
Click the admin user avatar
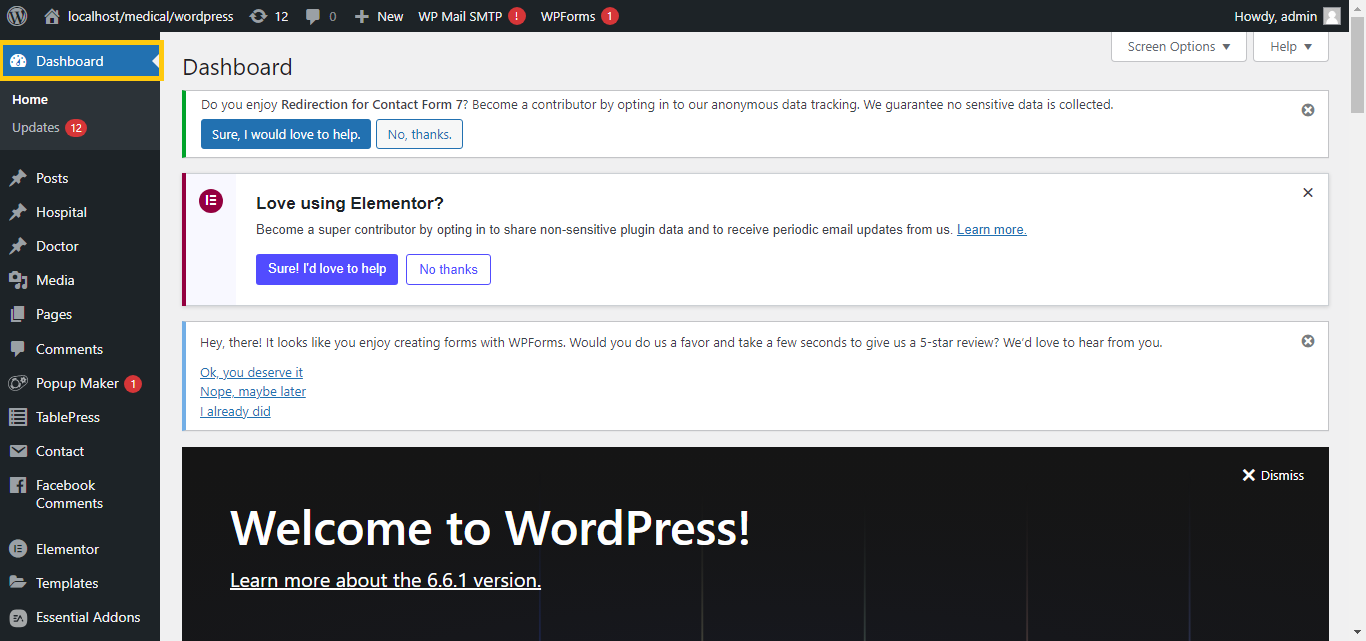pos(1331,16)
